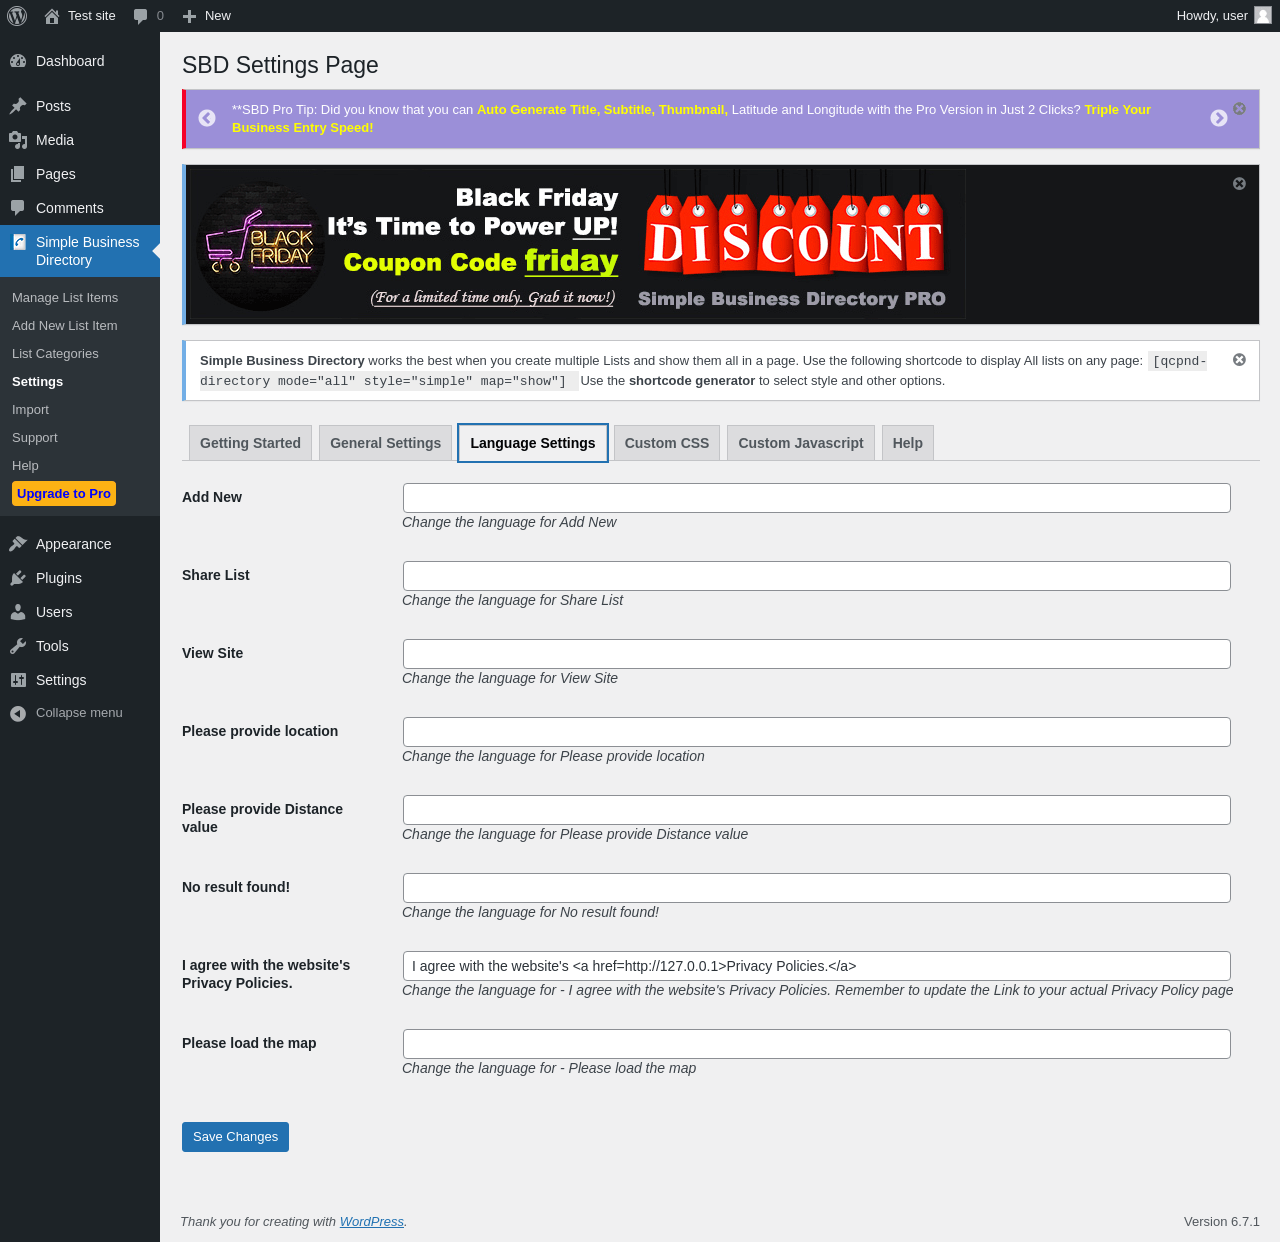Click the Dashboard gauge icon
Image resolution: width=1280 pixels, height=1242 pixels.
18,61
